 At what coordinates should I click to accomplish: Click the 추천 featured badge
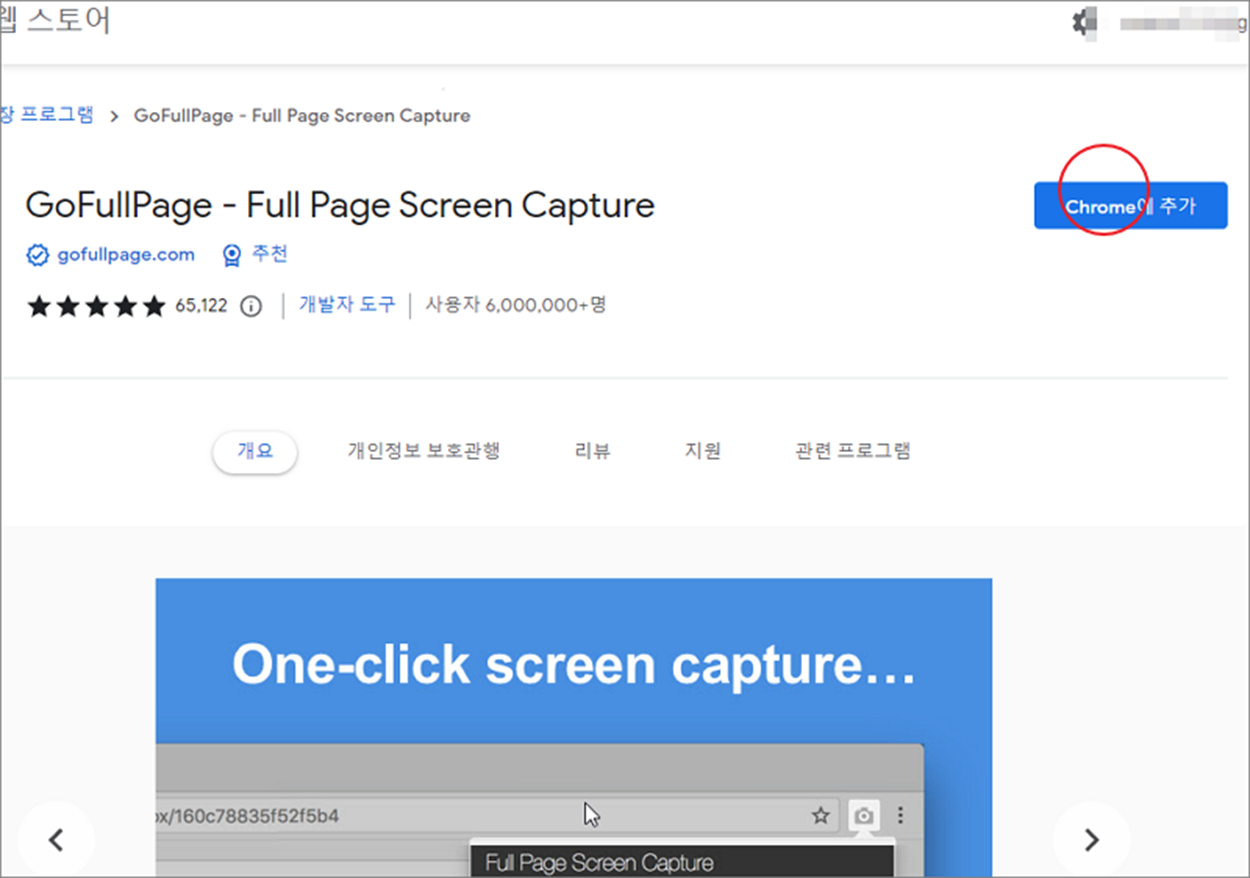pyautogui.click(x=269, y=255)
